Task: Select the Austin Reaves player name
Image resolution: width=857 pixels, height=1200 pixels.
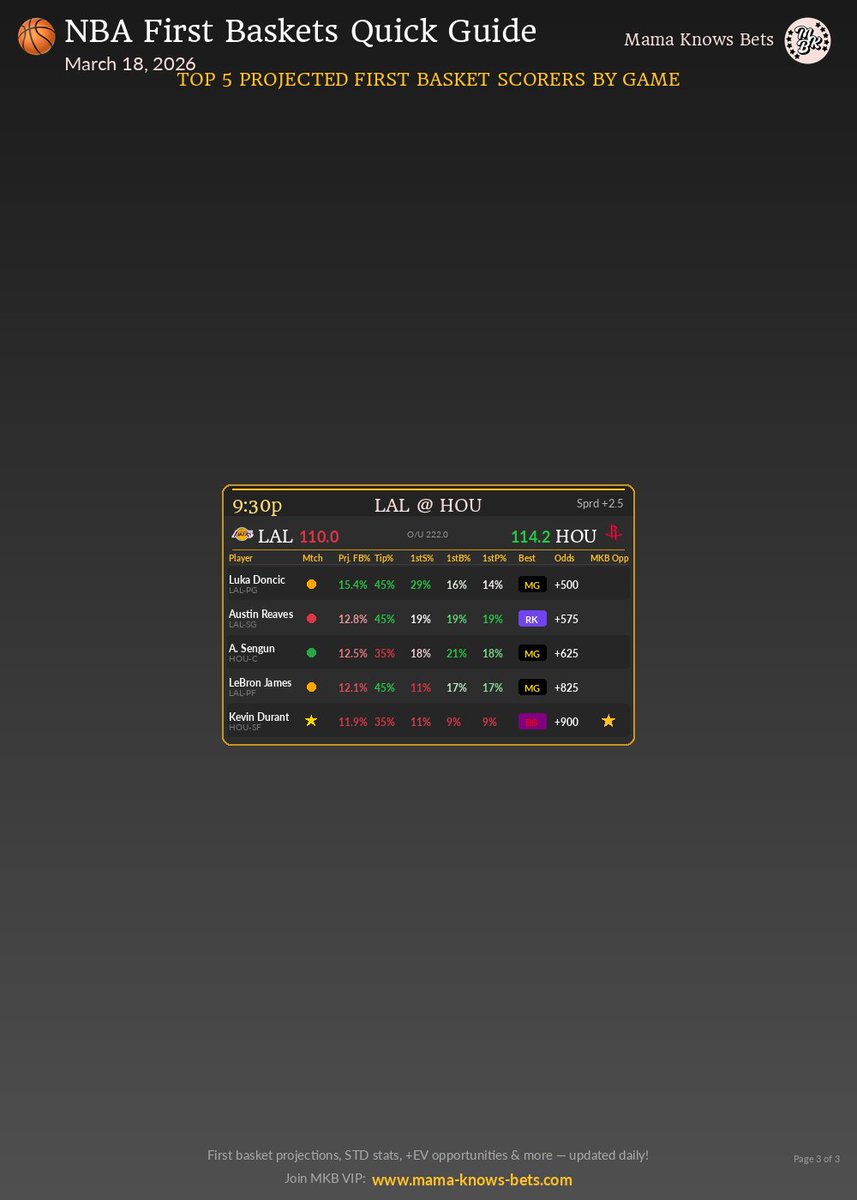Action: click(261, 614)
